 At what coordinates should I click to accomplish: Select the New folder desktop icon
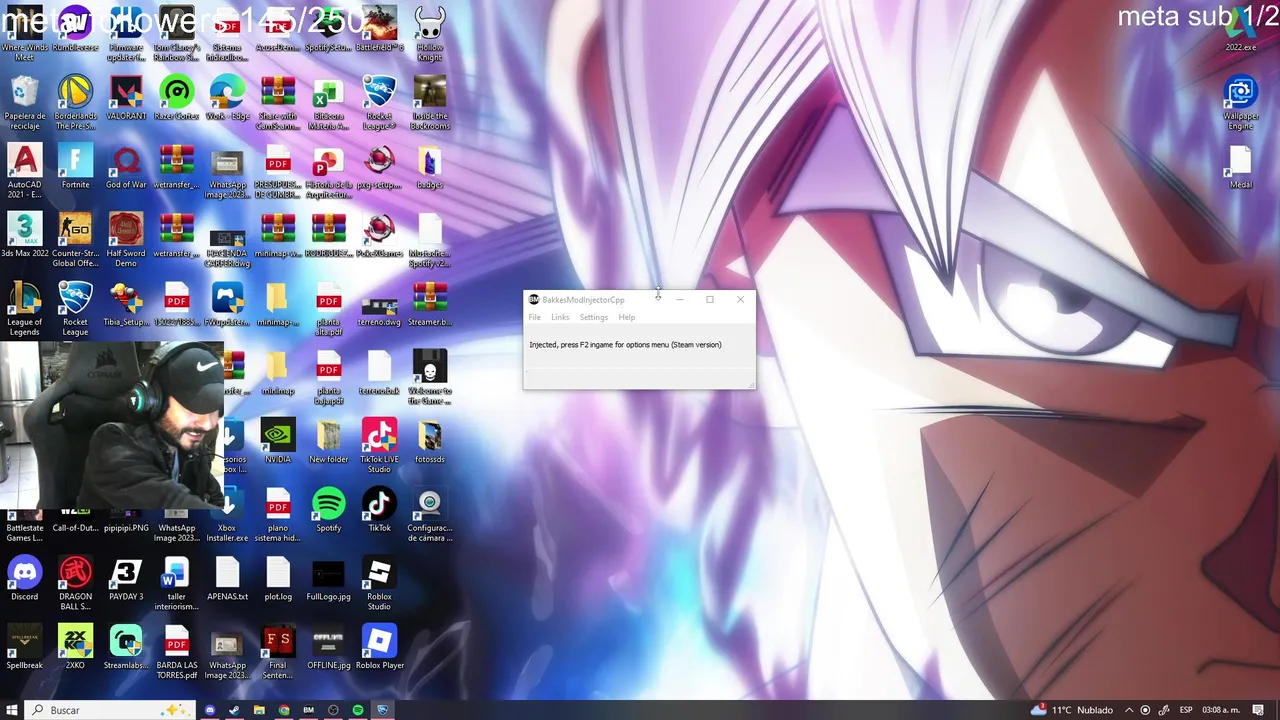coord(328,441)
